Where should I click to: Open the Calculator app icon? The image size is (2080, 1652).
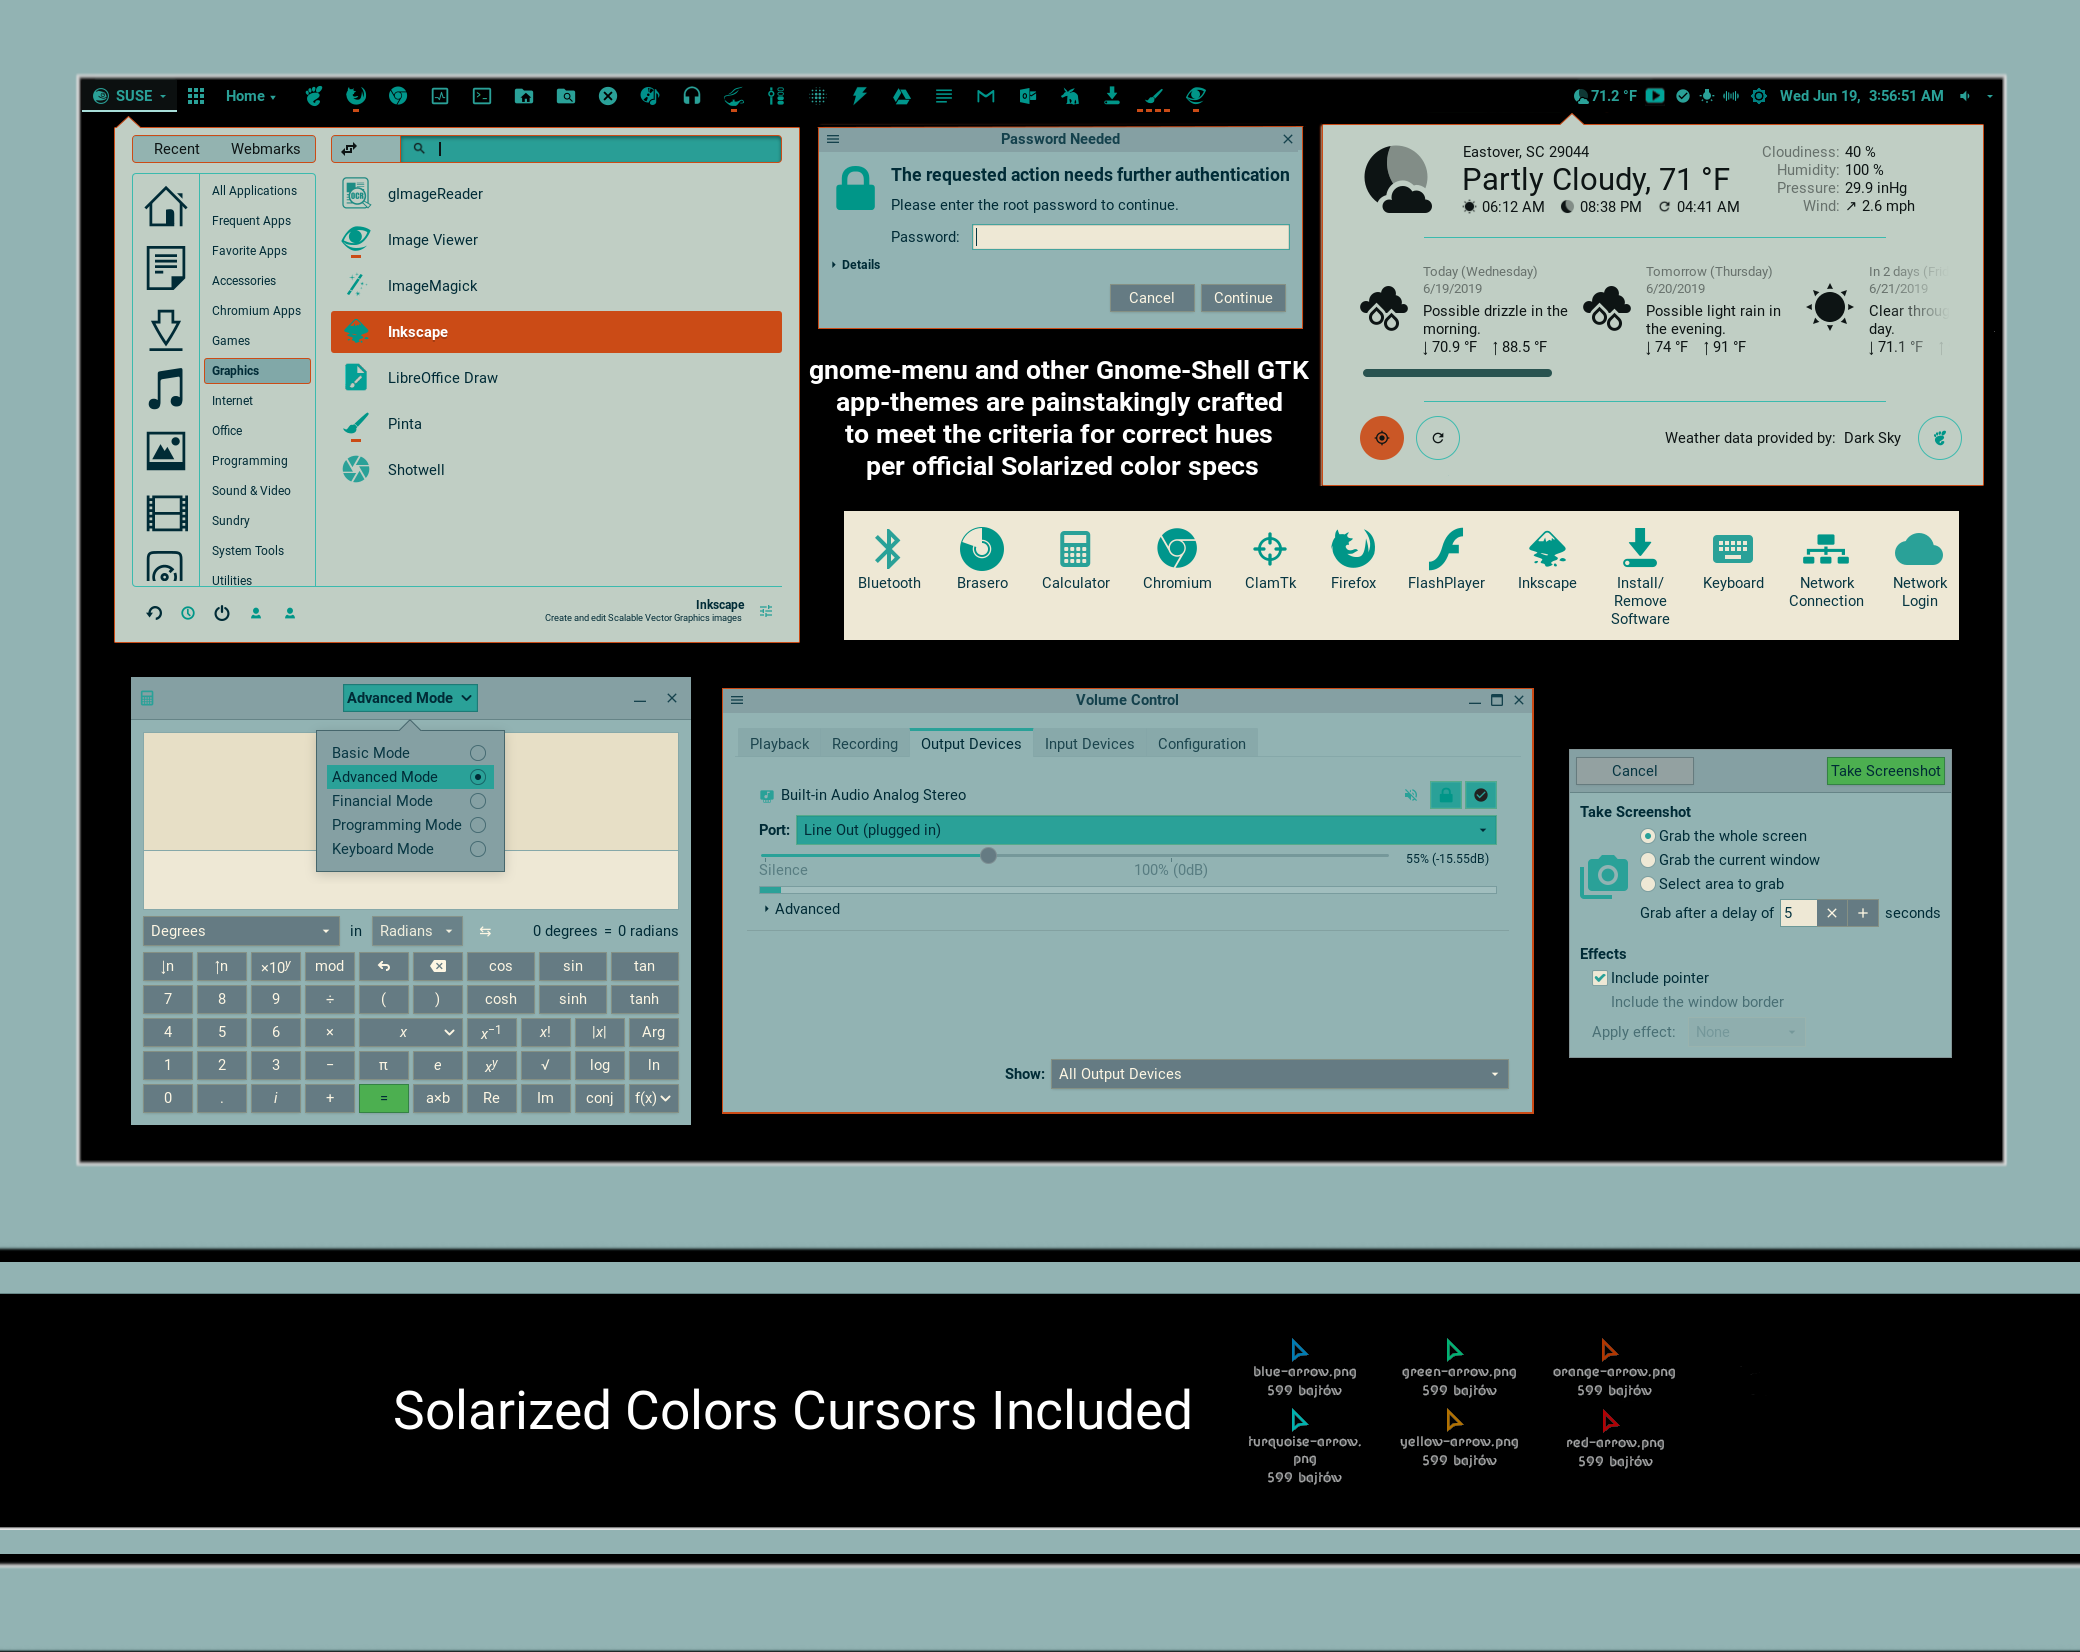tap(1075, 549)
